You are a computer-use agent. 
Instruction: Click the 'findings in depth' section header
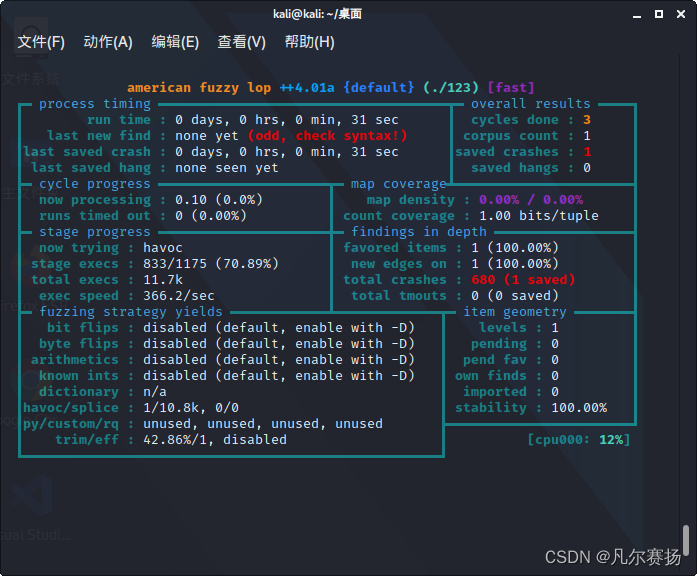click(x=419, y=232)
